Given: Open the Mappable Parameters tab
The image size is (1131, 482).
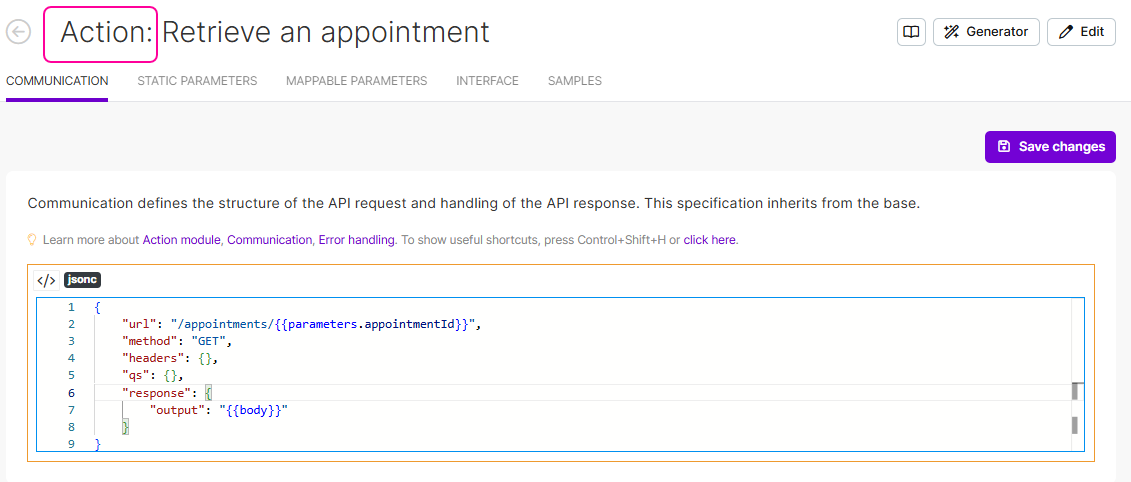Looking at the screenshot, I should [x=356, y=81].
